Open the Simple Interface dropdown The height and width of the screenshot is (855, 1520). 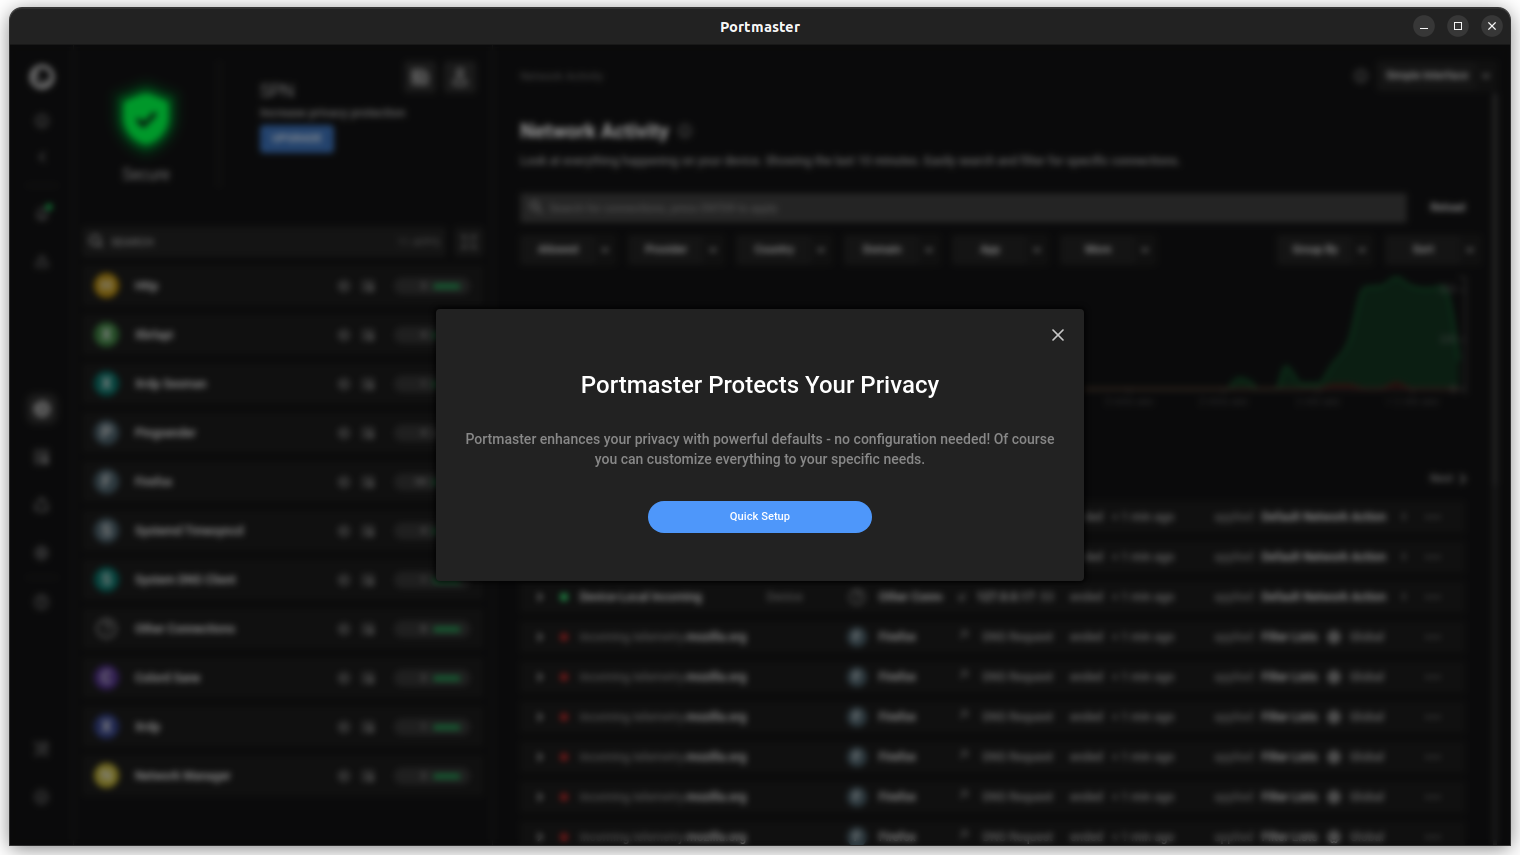[x=1436, y=76]
